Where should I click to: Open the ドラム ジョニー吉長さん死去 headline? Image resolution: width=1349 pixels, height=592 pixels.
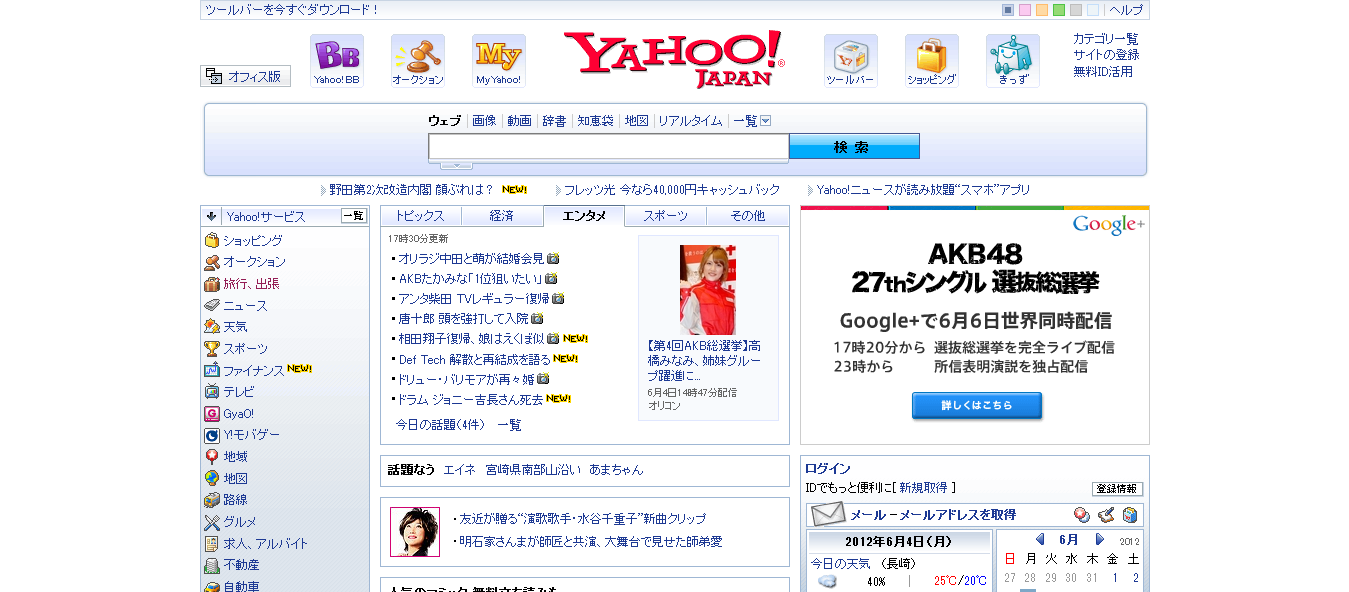[x=471, y=399]
